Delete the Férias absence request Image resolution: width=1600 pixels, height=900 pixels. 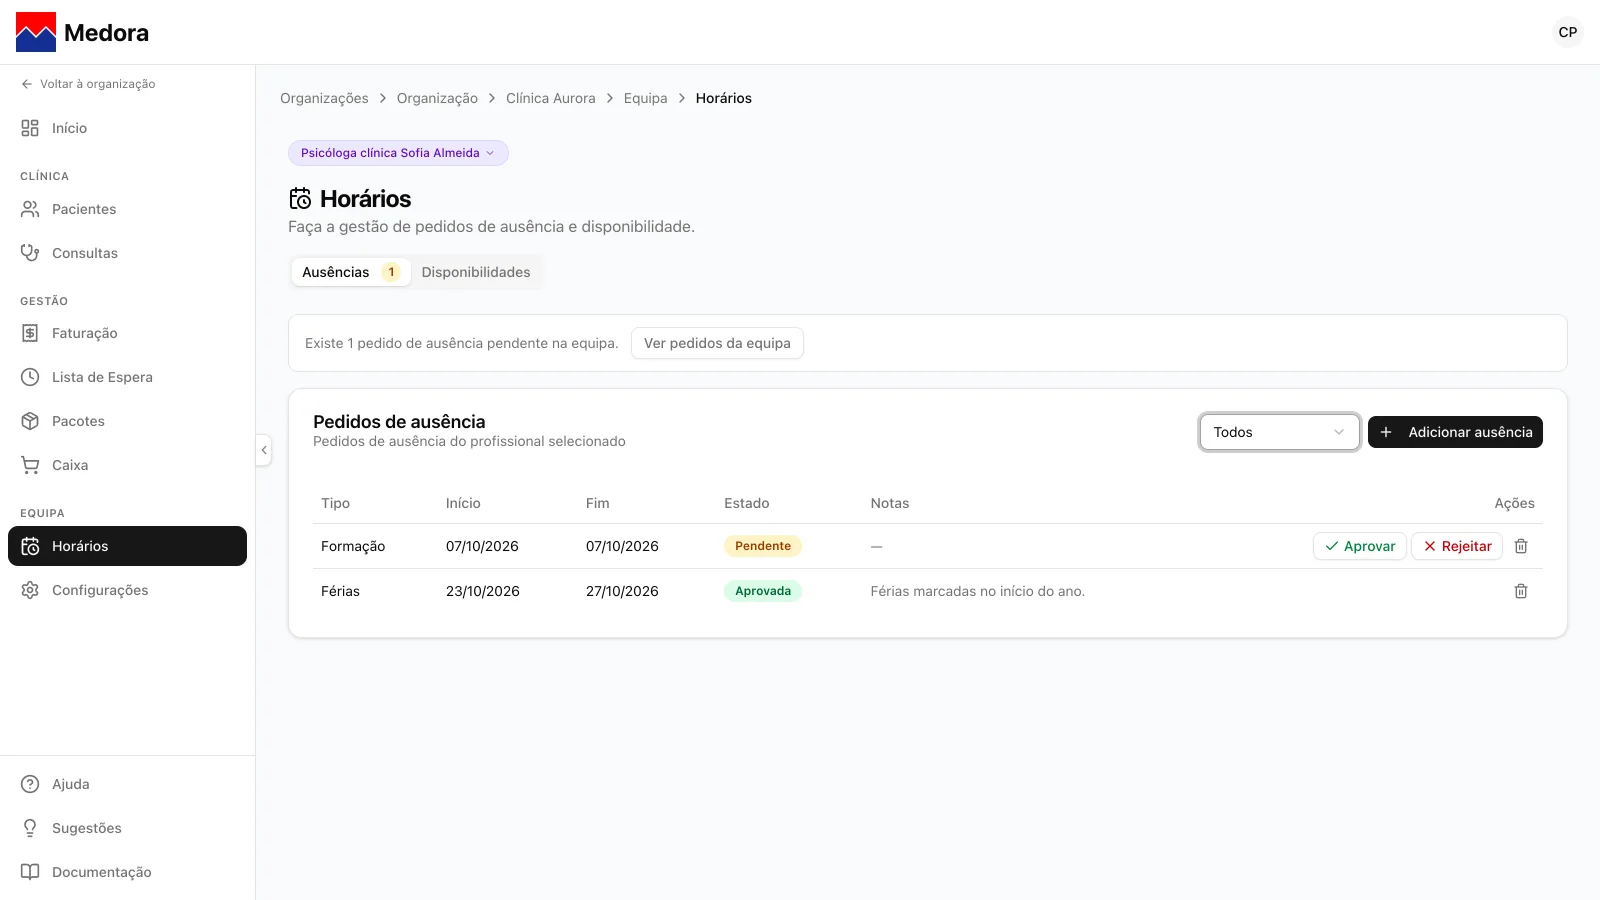click(x=1521, y=591)
